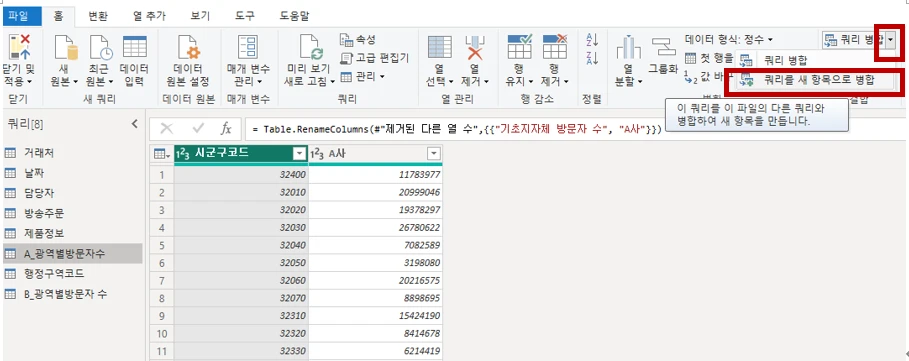Open the 데이터 형식: 정수 dropdown
Viewport: 909px width, 361px height.
(729, 39)
